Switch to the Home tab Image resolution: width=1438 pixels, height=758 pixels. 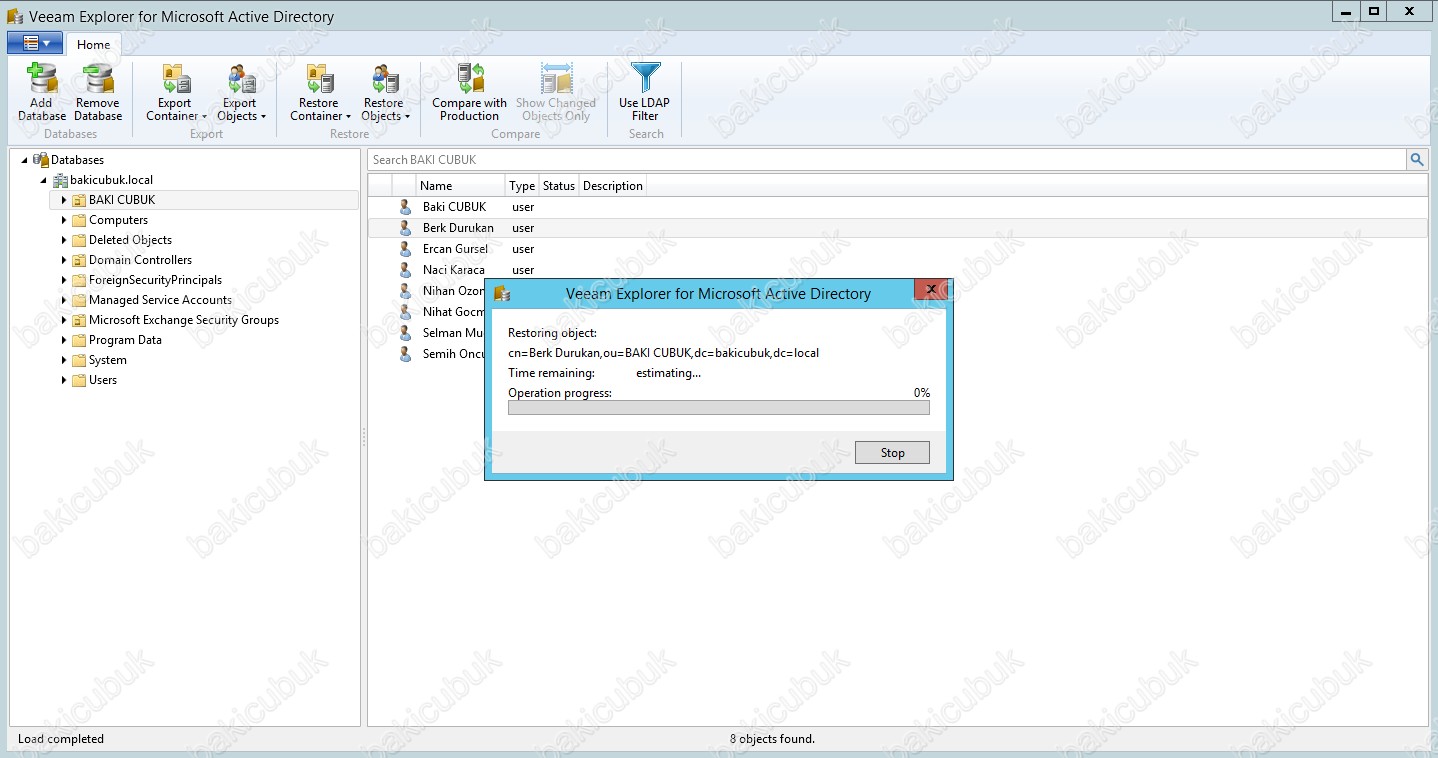click(94, 44)
